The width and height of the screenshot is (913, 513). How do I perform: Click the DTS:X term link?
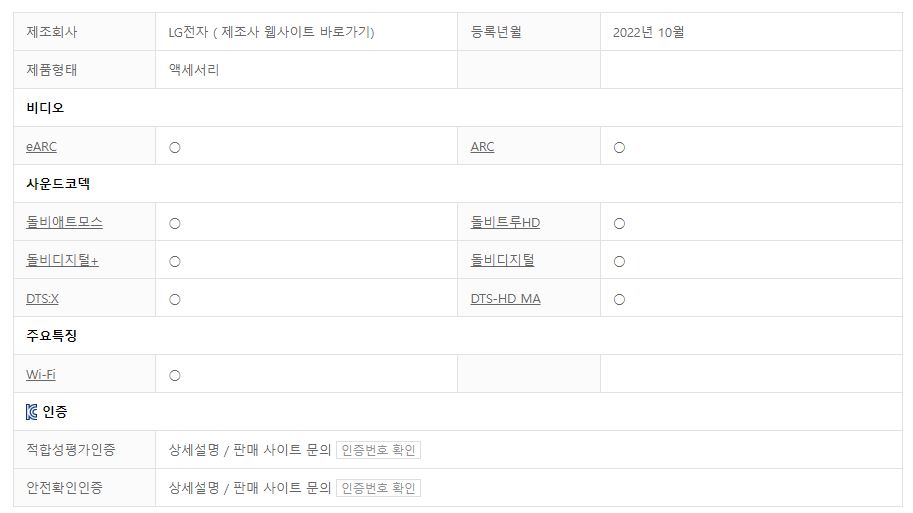[x=42, y=299]
